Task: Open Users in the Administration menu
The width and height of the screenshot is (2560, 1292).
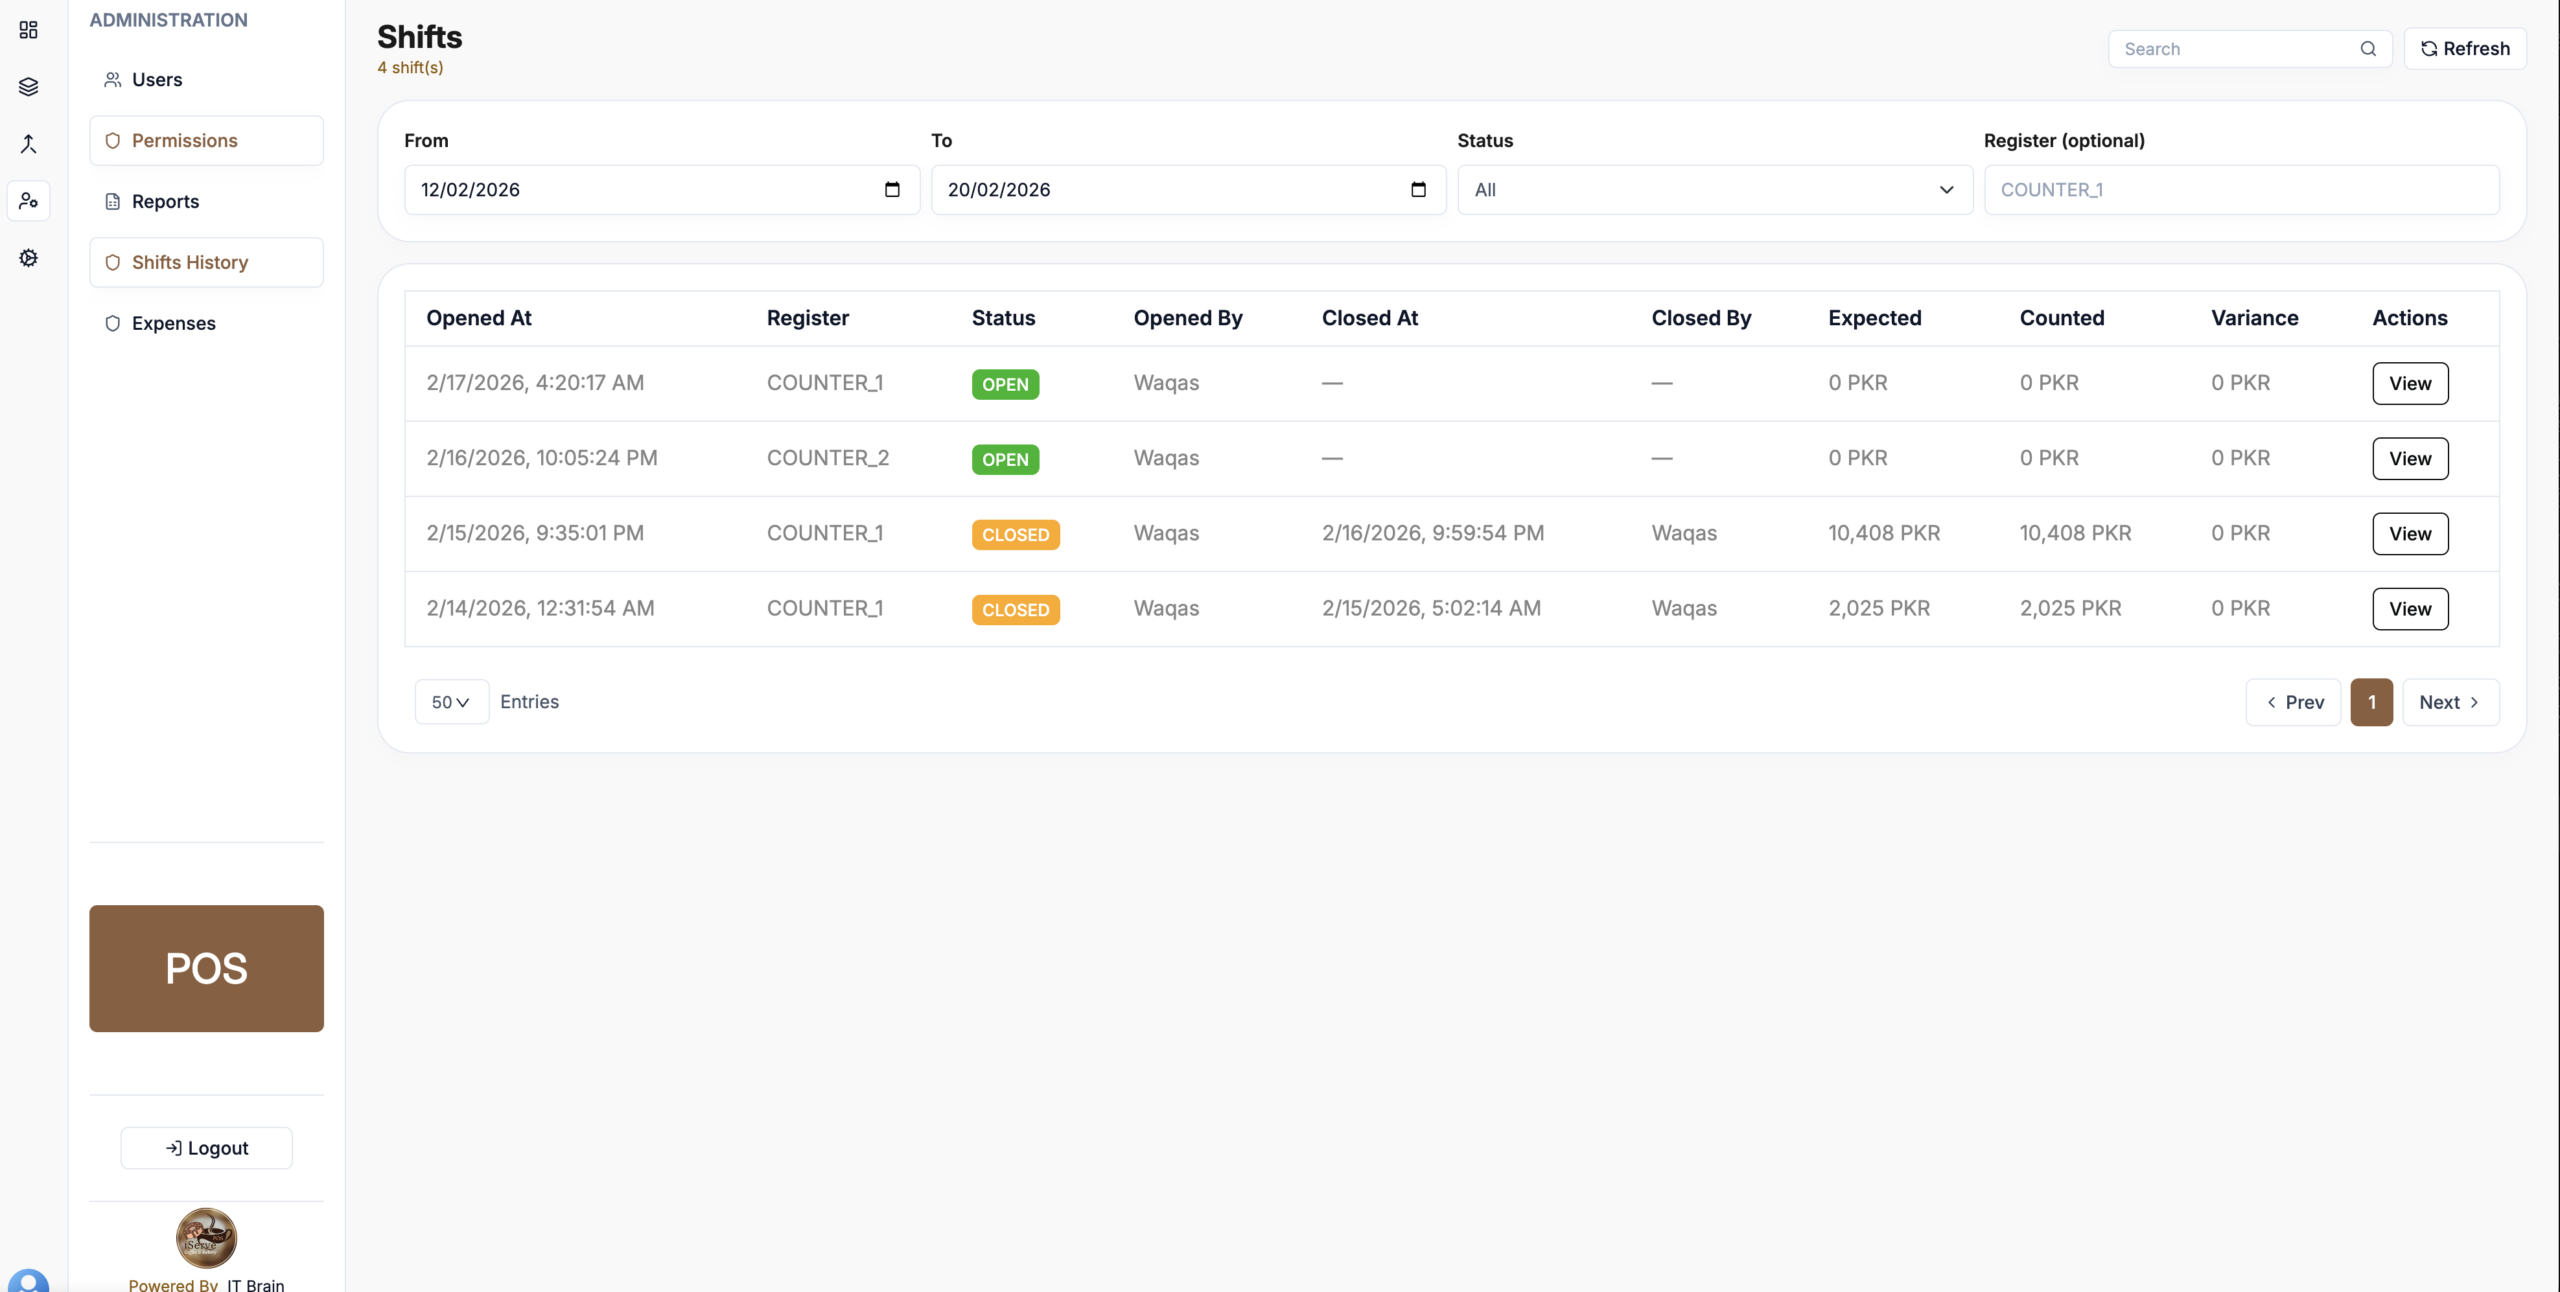Action: point(157,80)
